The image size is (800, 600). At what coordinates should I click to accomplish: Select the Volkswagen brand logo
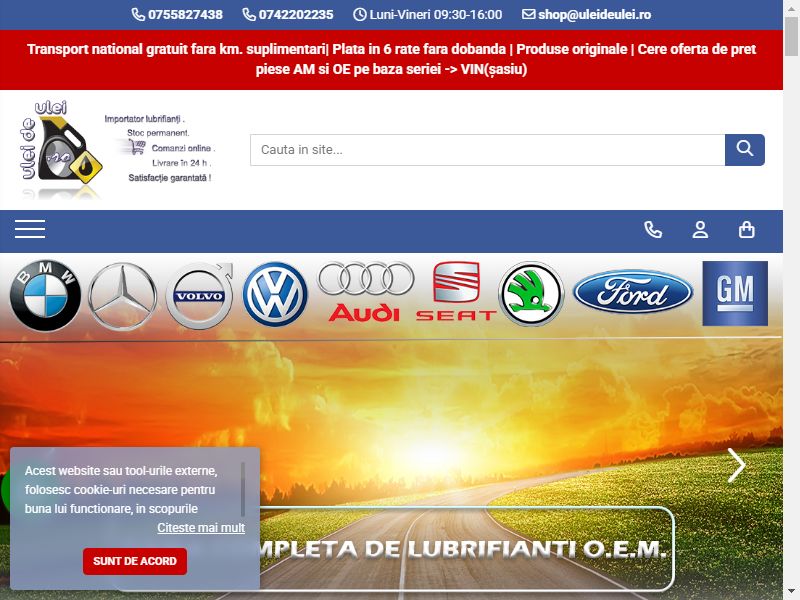(x=275, y=294)
